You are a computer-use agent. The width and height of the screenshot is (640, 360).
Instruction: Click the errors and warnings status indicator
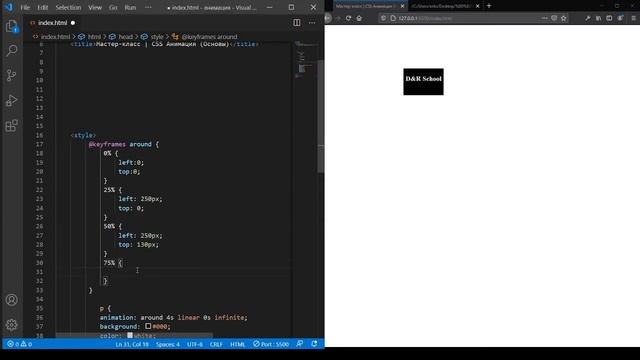tap(20, 344)
